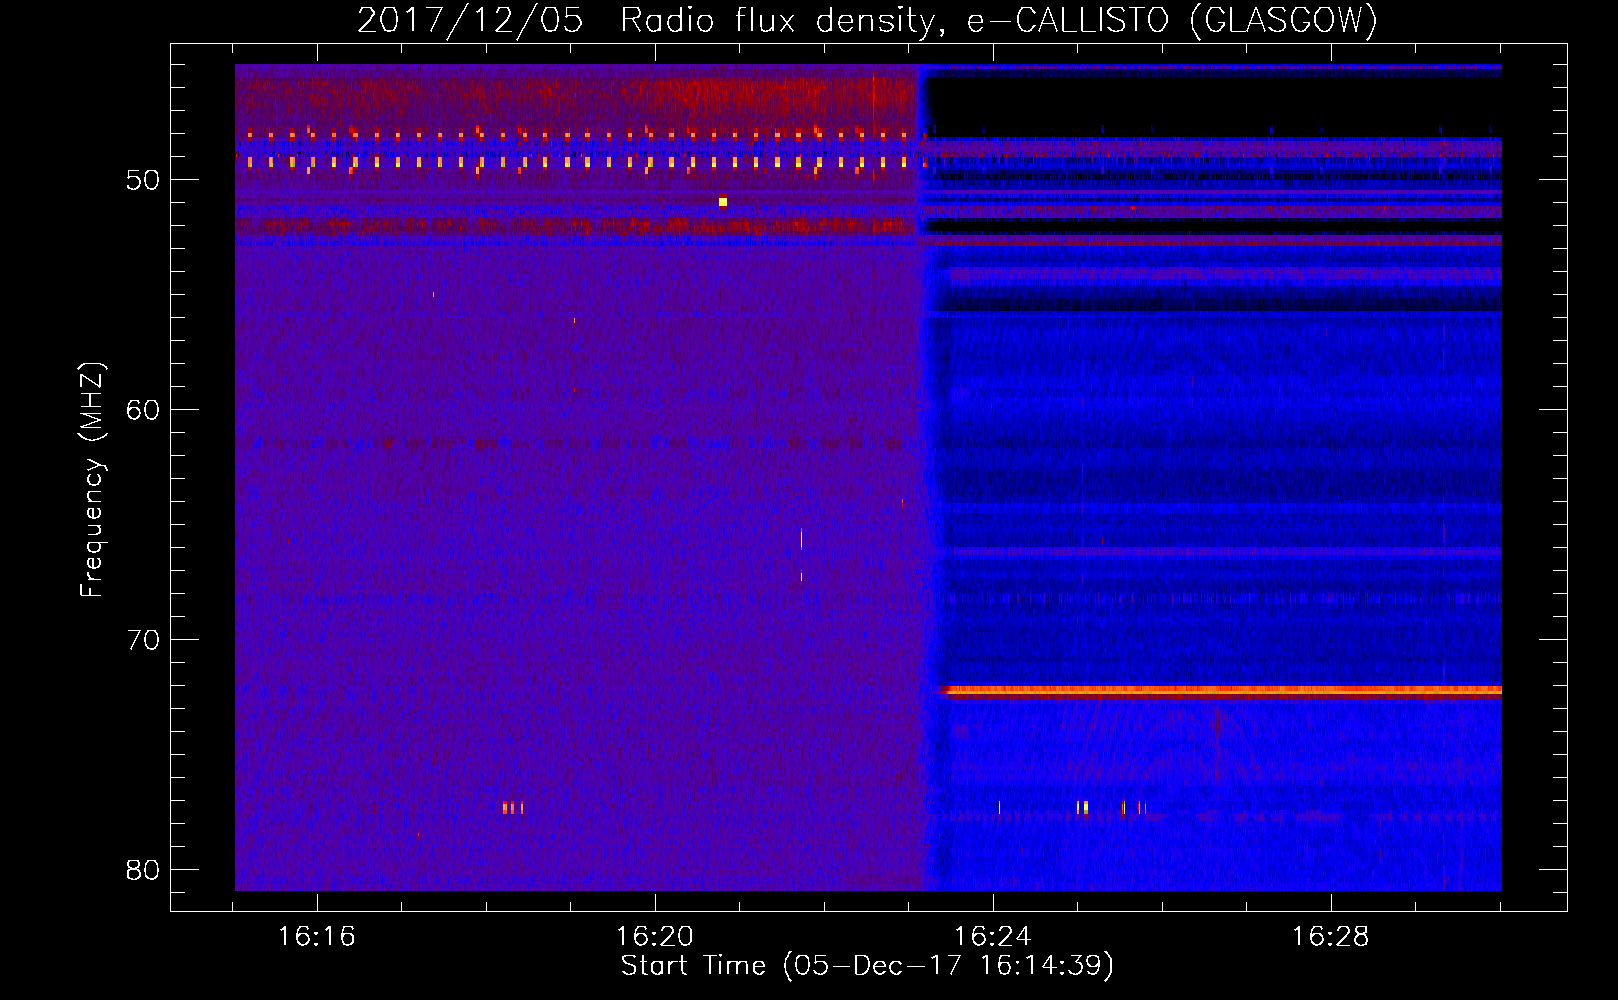The image size is (1618, 1000).
Task: Click the 80 MHz frequency tick label
Action: 144,870
